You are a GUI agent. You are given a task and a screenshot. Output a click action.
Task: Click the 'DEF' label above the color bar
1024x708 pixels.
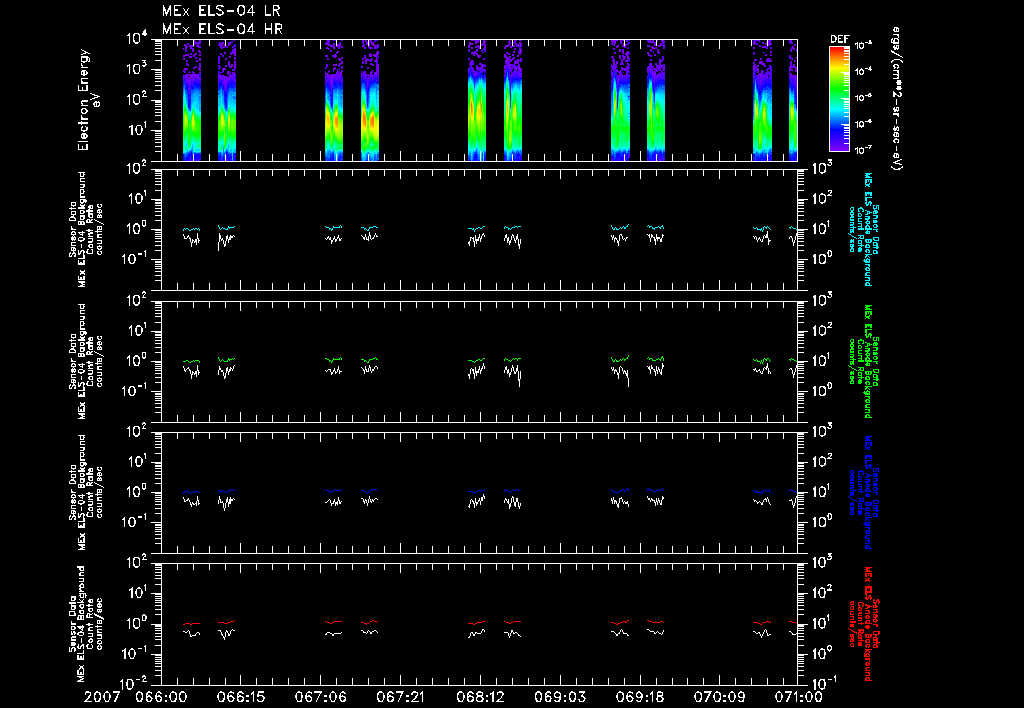coord(839,39)
